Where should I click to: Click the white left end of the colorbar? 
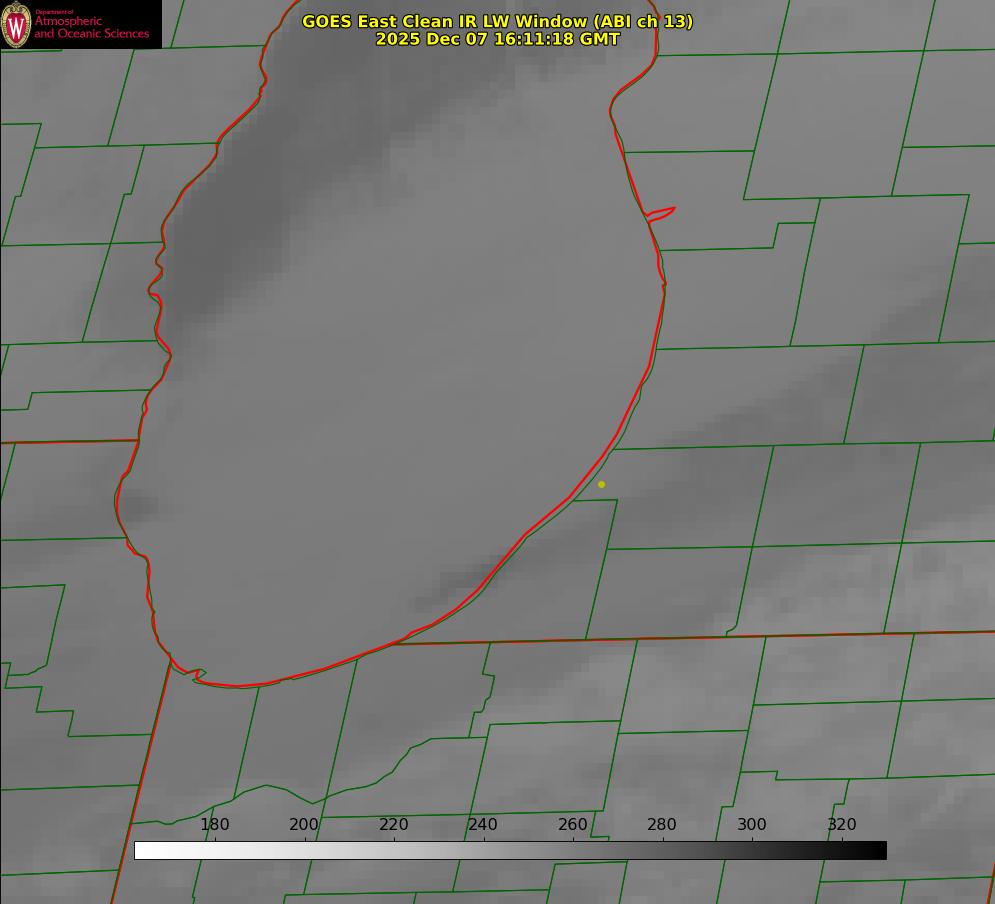click(142, 850)
